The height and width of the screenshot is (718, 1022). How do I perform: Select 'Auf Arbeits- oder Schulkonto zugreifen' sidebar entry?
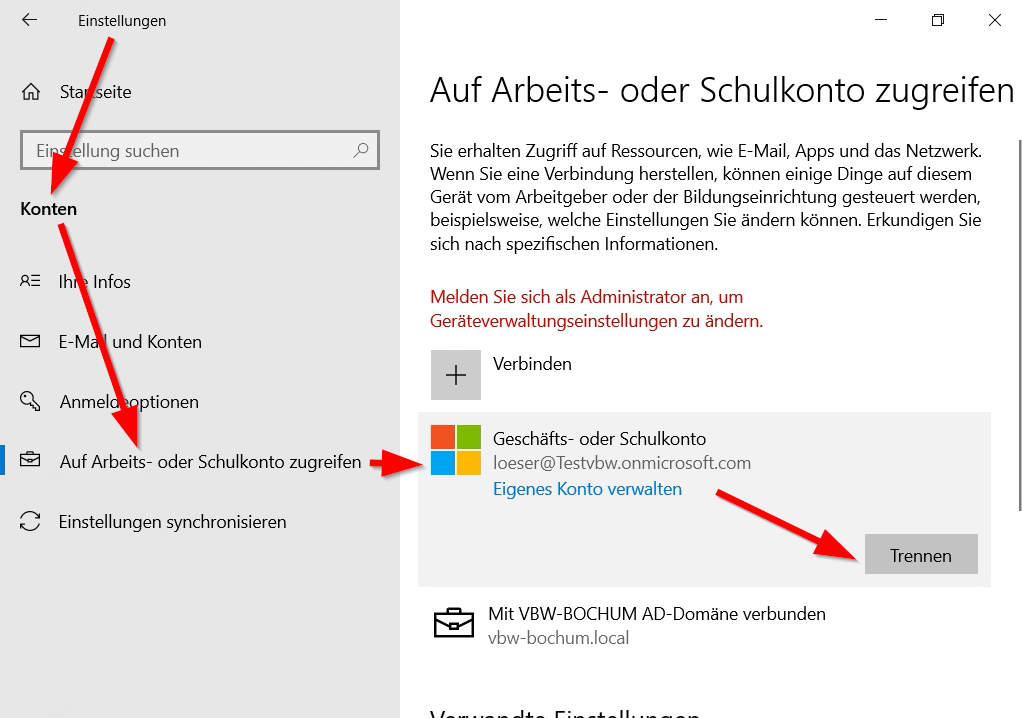[210, 462]
